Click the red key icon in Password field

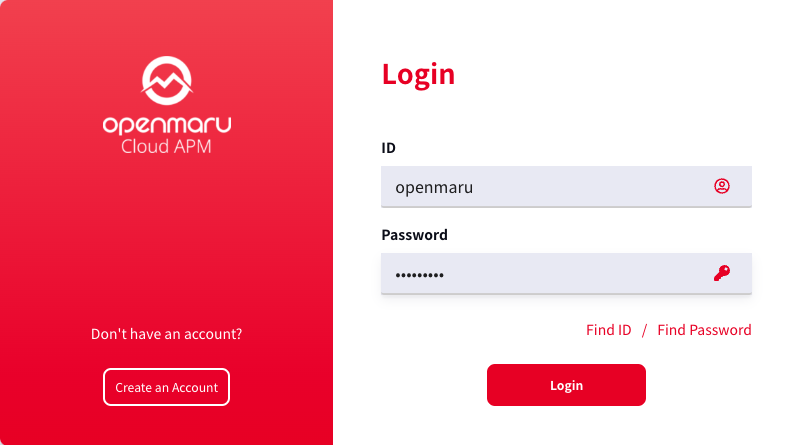coord(722,273)
